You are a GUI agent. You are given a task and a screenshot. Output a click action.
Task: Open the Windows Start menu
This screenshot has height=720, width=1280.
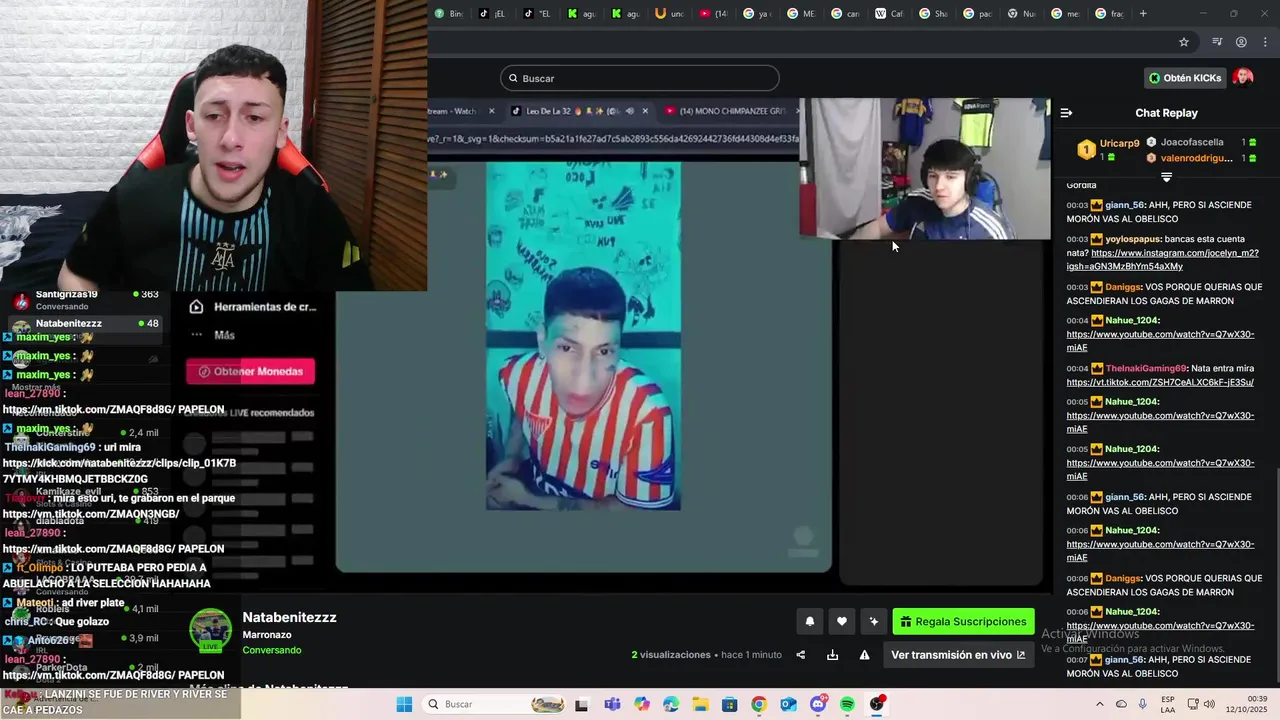coord(404,704)
